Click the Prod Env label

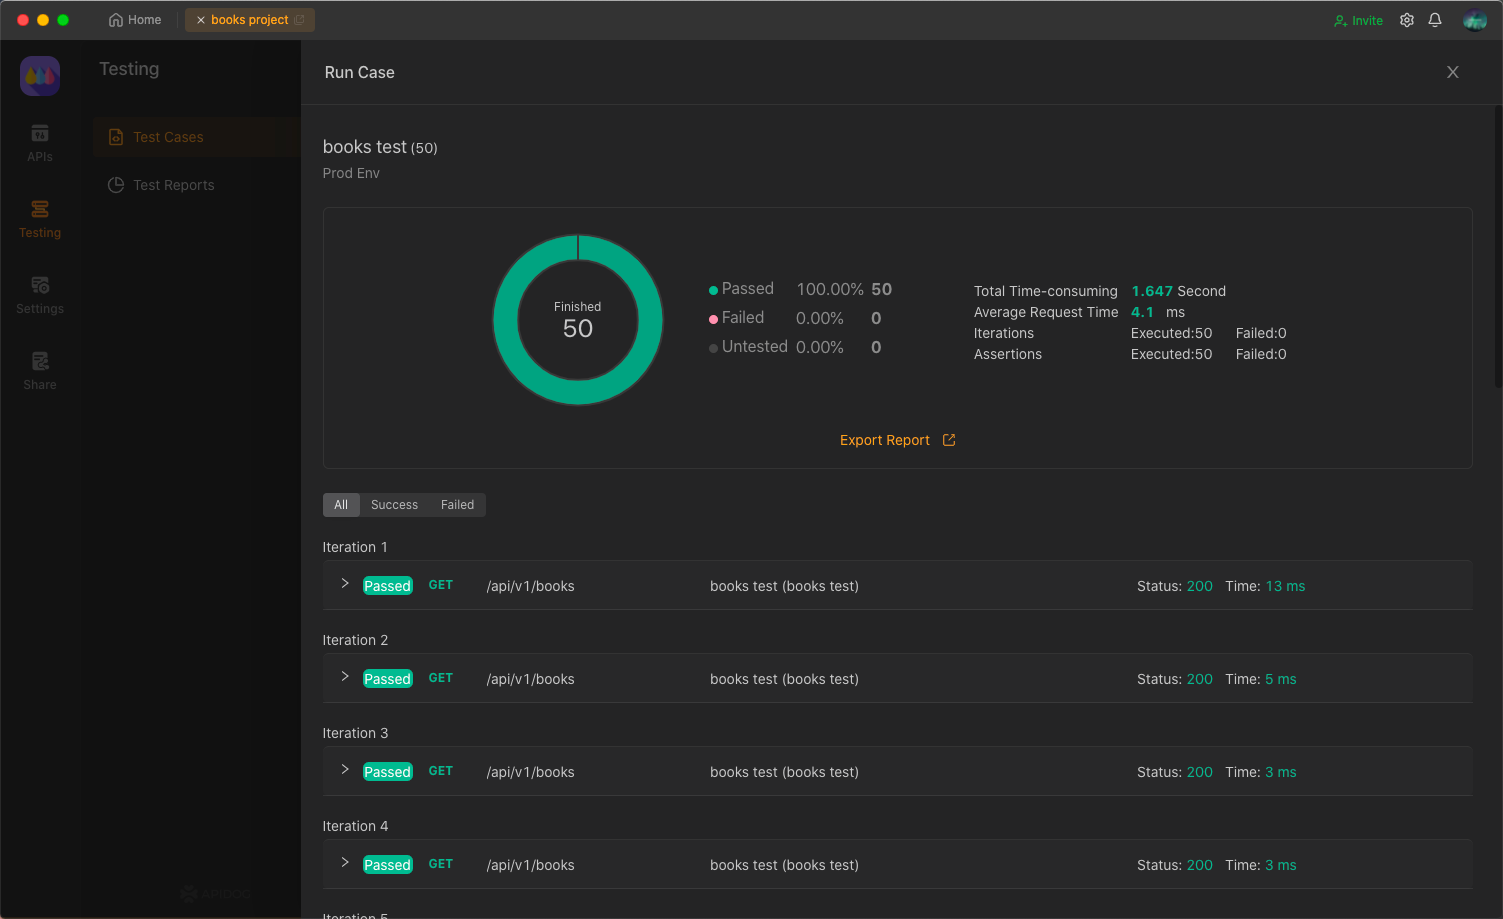coord(351,173)
